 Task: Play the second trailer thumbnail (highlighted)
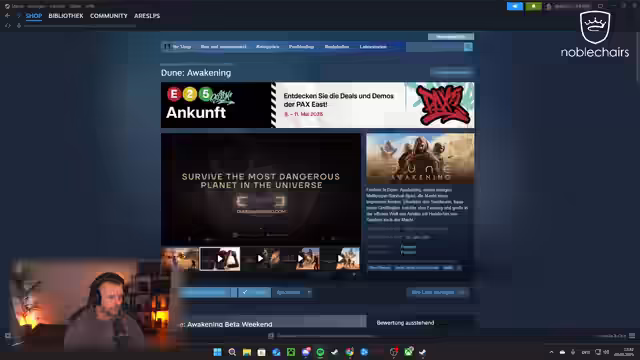pos(220,259)
